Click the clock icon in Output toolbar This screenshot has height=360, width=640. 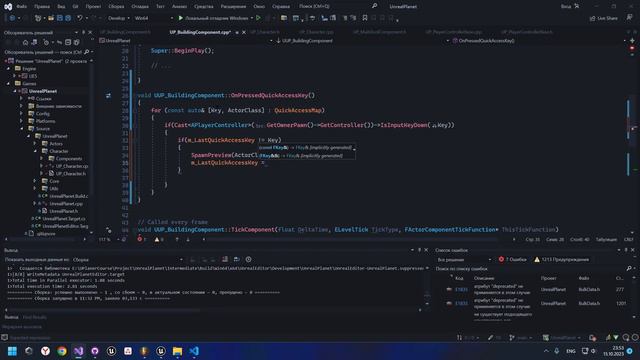pyautogui.click(x=248, y=259)
